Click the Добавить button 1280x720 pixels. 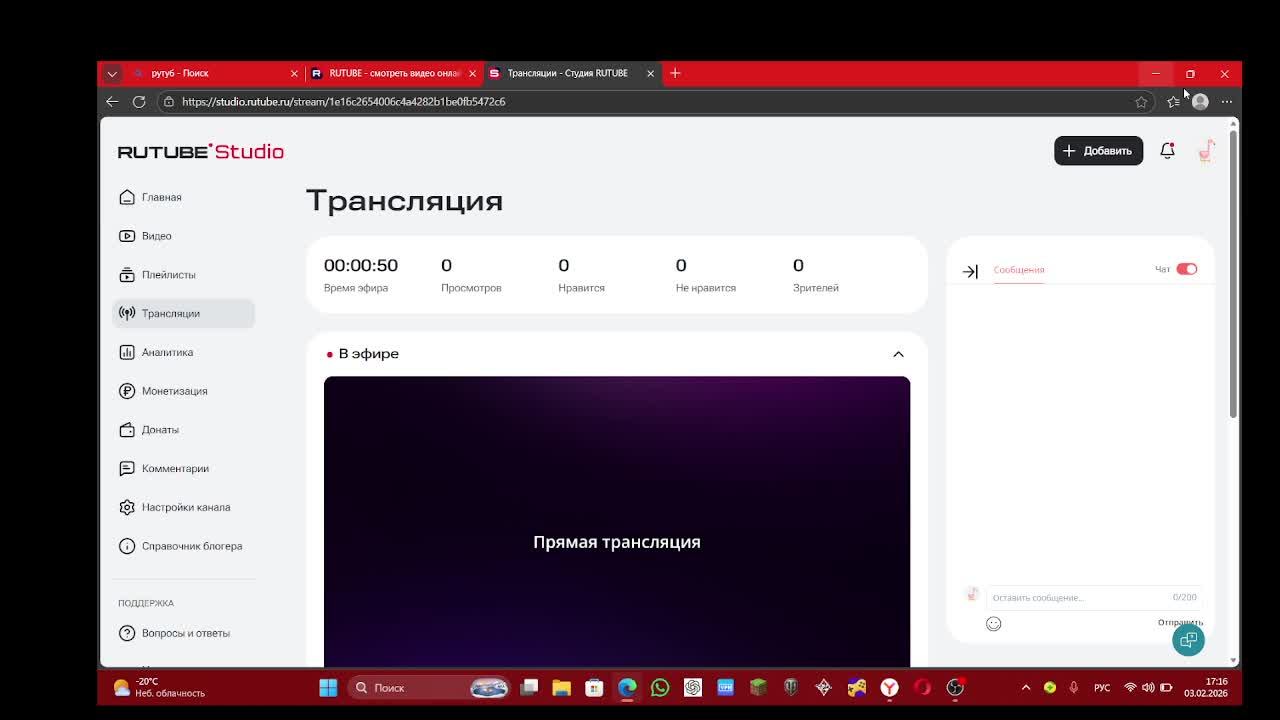(x=1098, y=151)
